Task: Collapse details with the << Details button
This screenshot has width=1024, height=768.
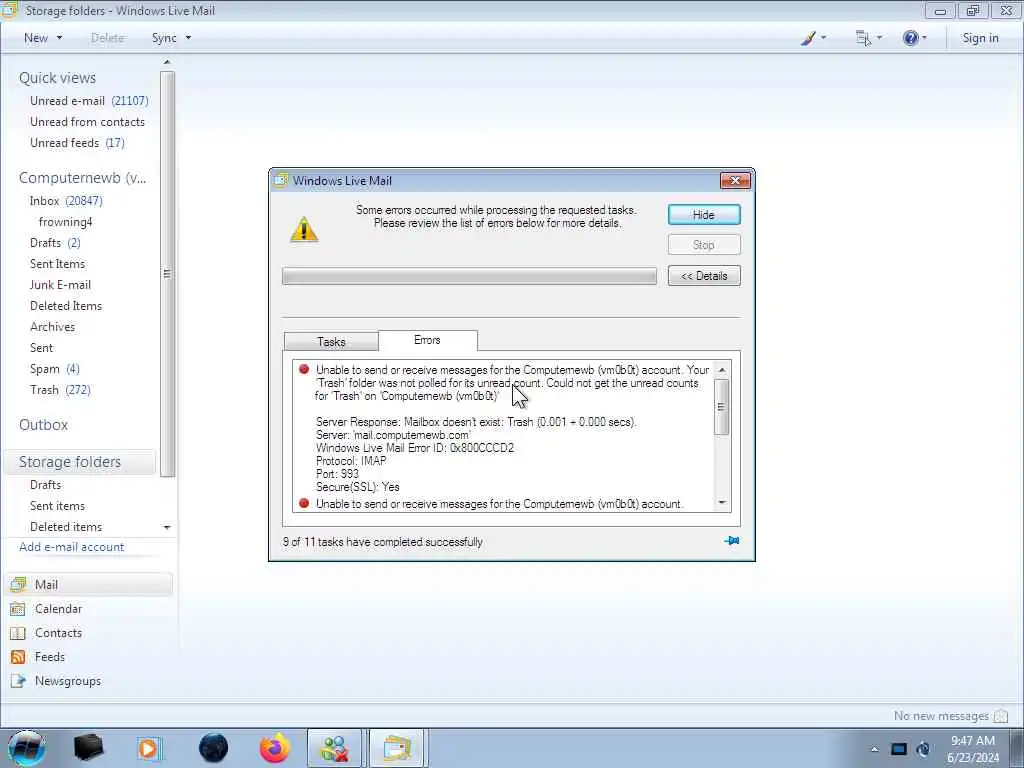Action: [x=704, y=276]
